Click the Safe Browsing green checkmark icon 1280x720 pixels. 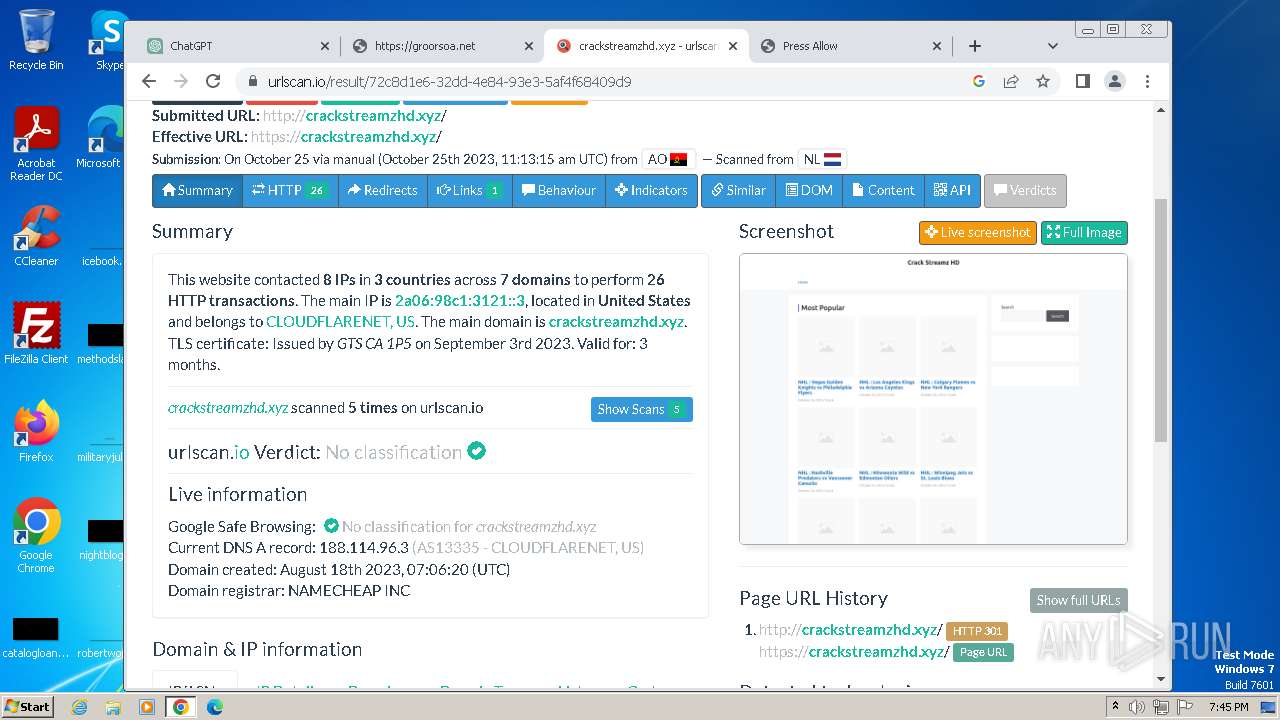[331, 526]
